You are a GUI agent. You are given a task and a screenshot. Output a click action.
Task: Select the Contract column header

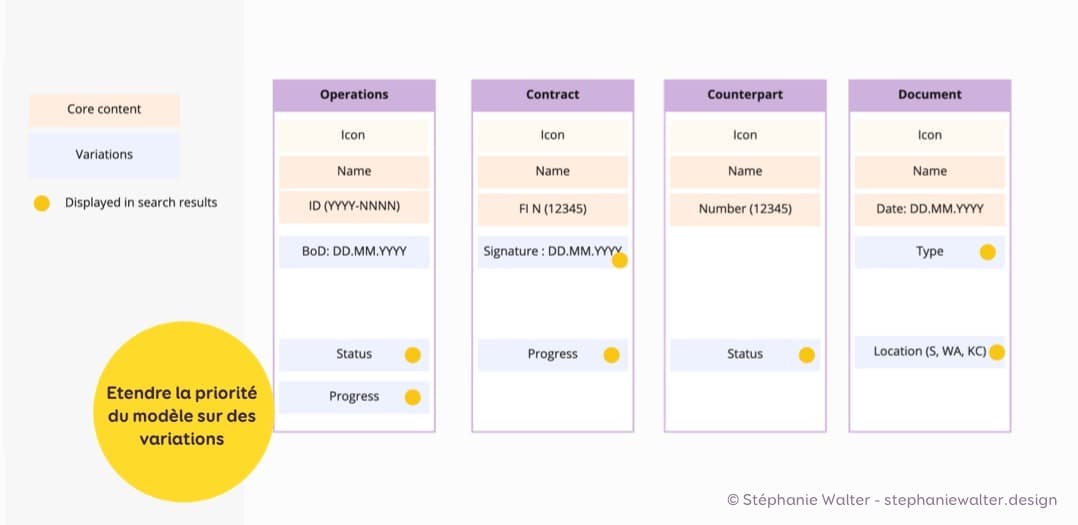[x=552, y=95]
